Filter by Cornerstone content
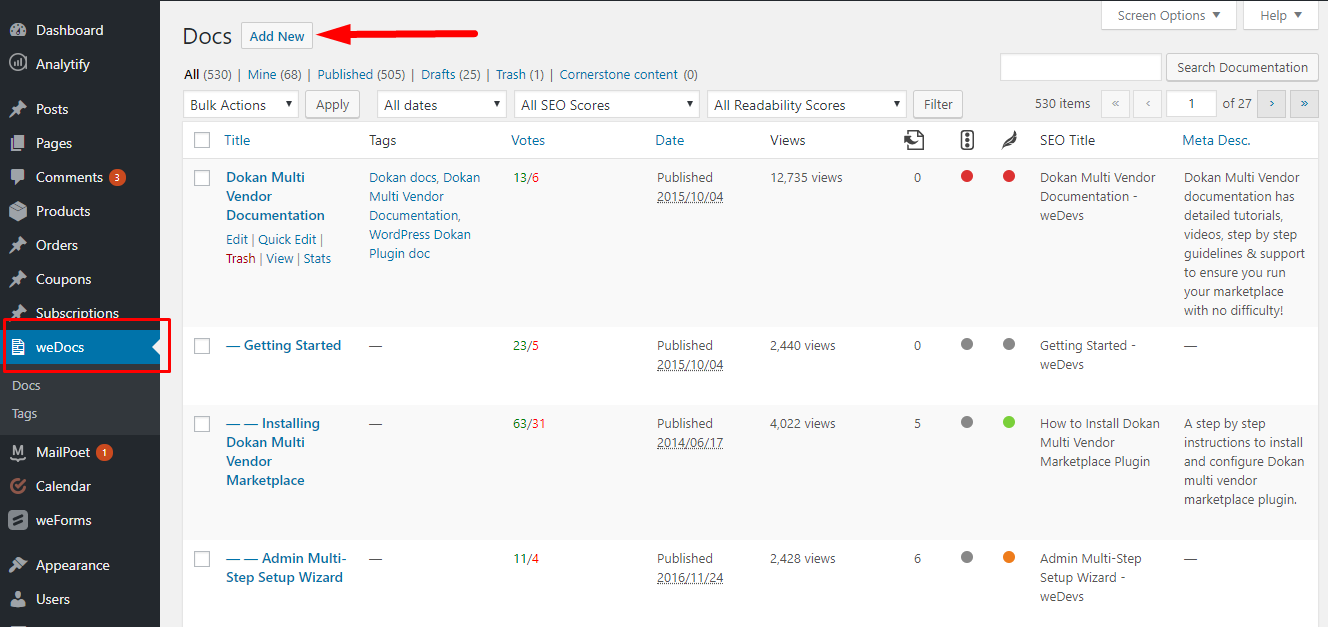Screen dimensions: 1328x627 pyautogui.click(x=628, y=74)
